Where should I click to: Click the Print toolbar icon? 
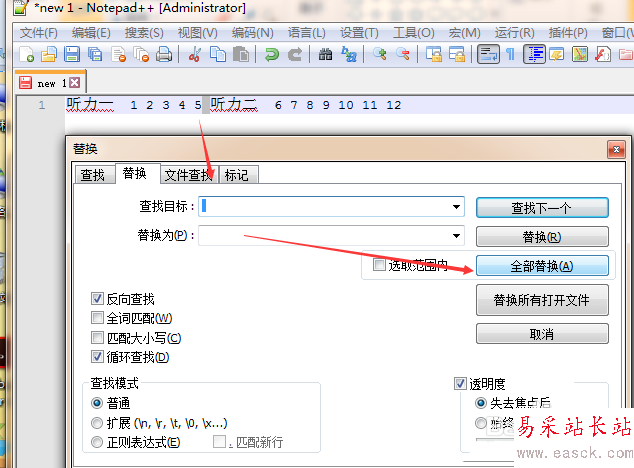point(164,54)
